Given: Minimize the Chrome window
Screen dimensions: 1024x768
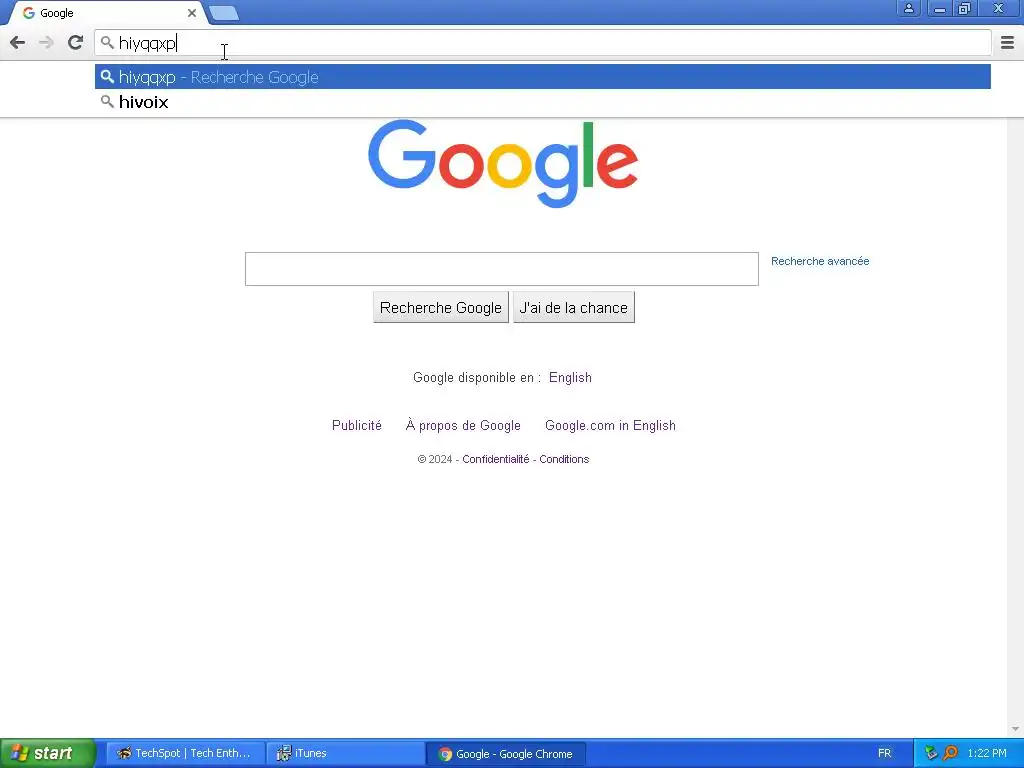Looking at the screenshot, I should 939,8.
